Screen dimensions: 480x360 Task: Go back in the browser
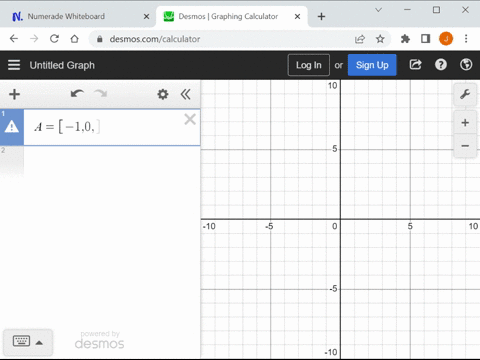click(14, 39)
